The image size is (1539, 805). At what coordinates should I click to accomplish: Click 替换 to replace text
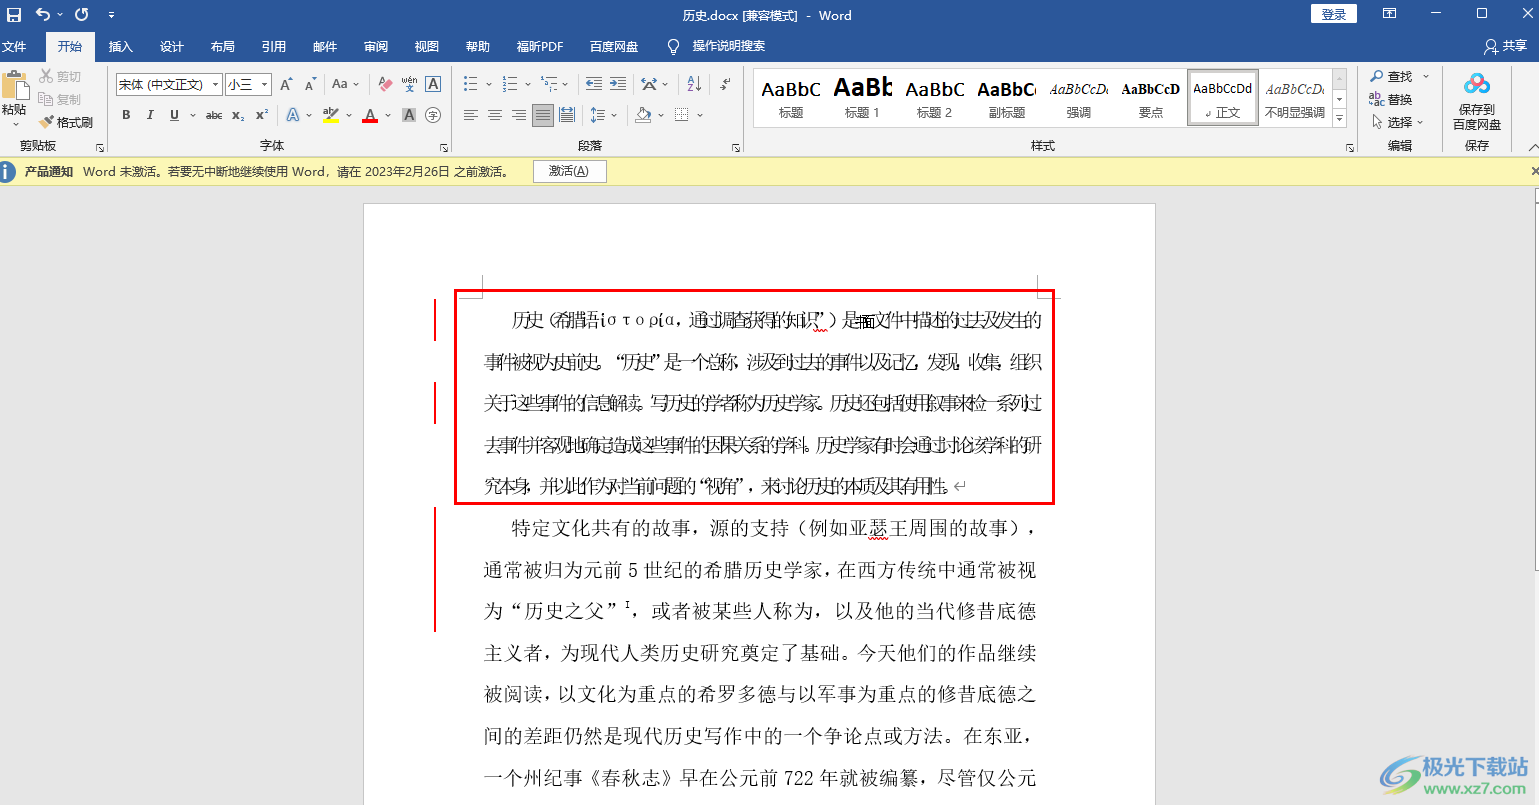tap(1391, 100)
